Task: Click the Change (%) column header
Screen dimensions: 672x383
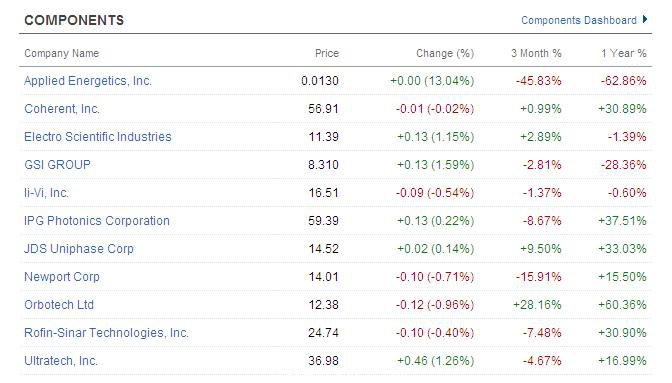Action: (x=445, y=53)
